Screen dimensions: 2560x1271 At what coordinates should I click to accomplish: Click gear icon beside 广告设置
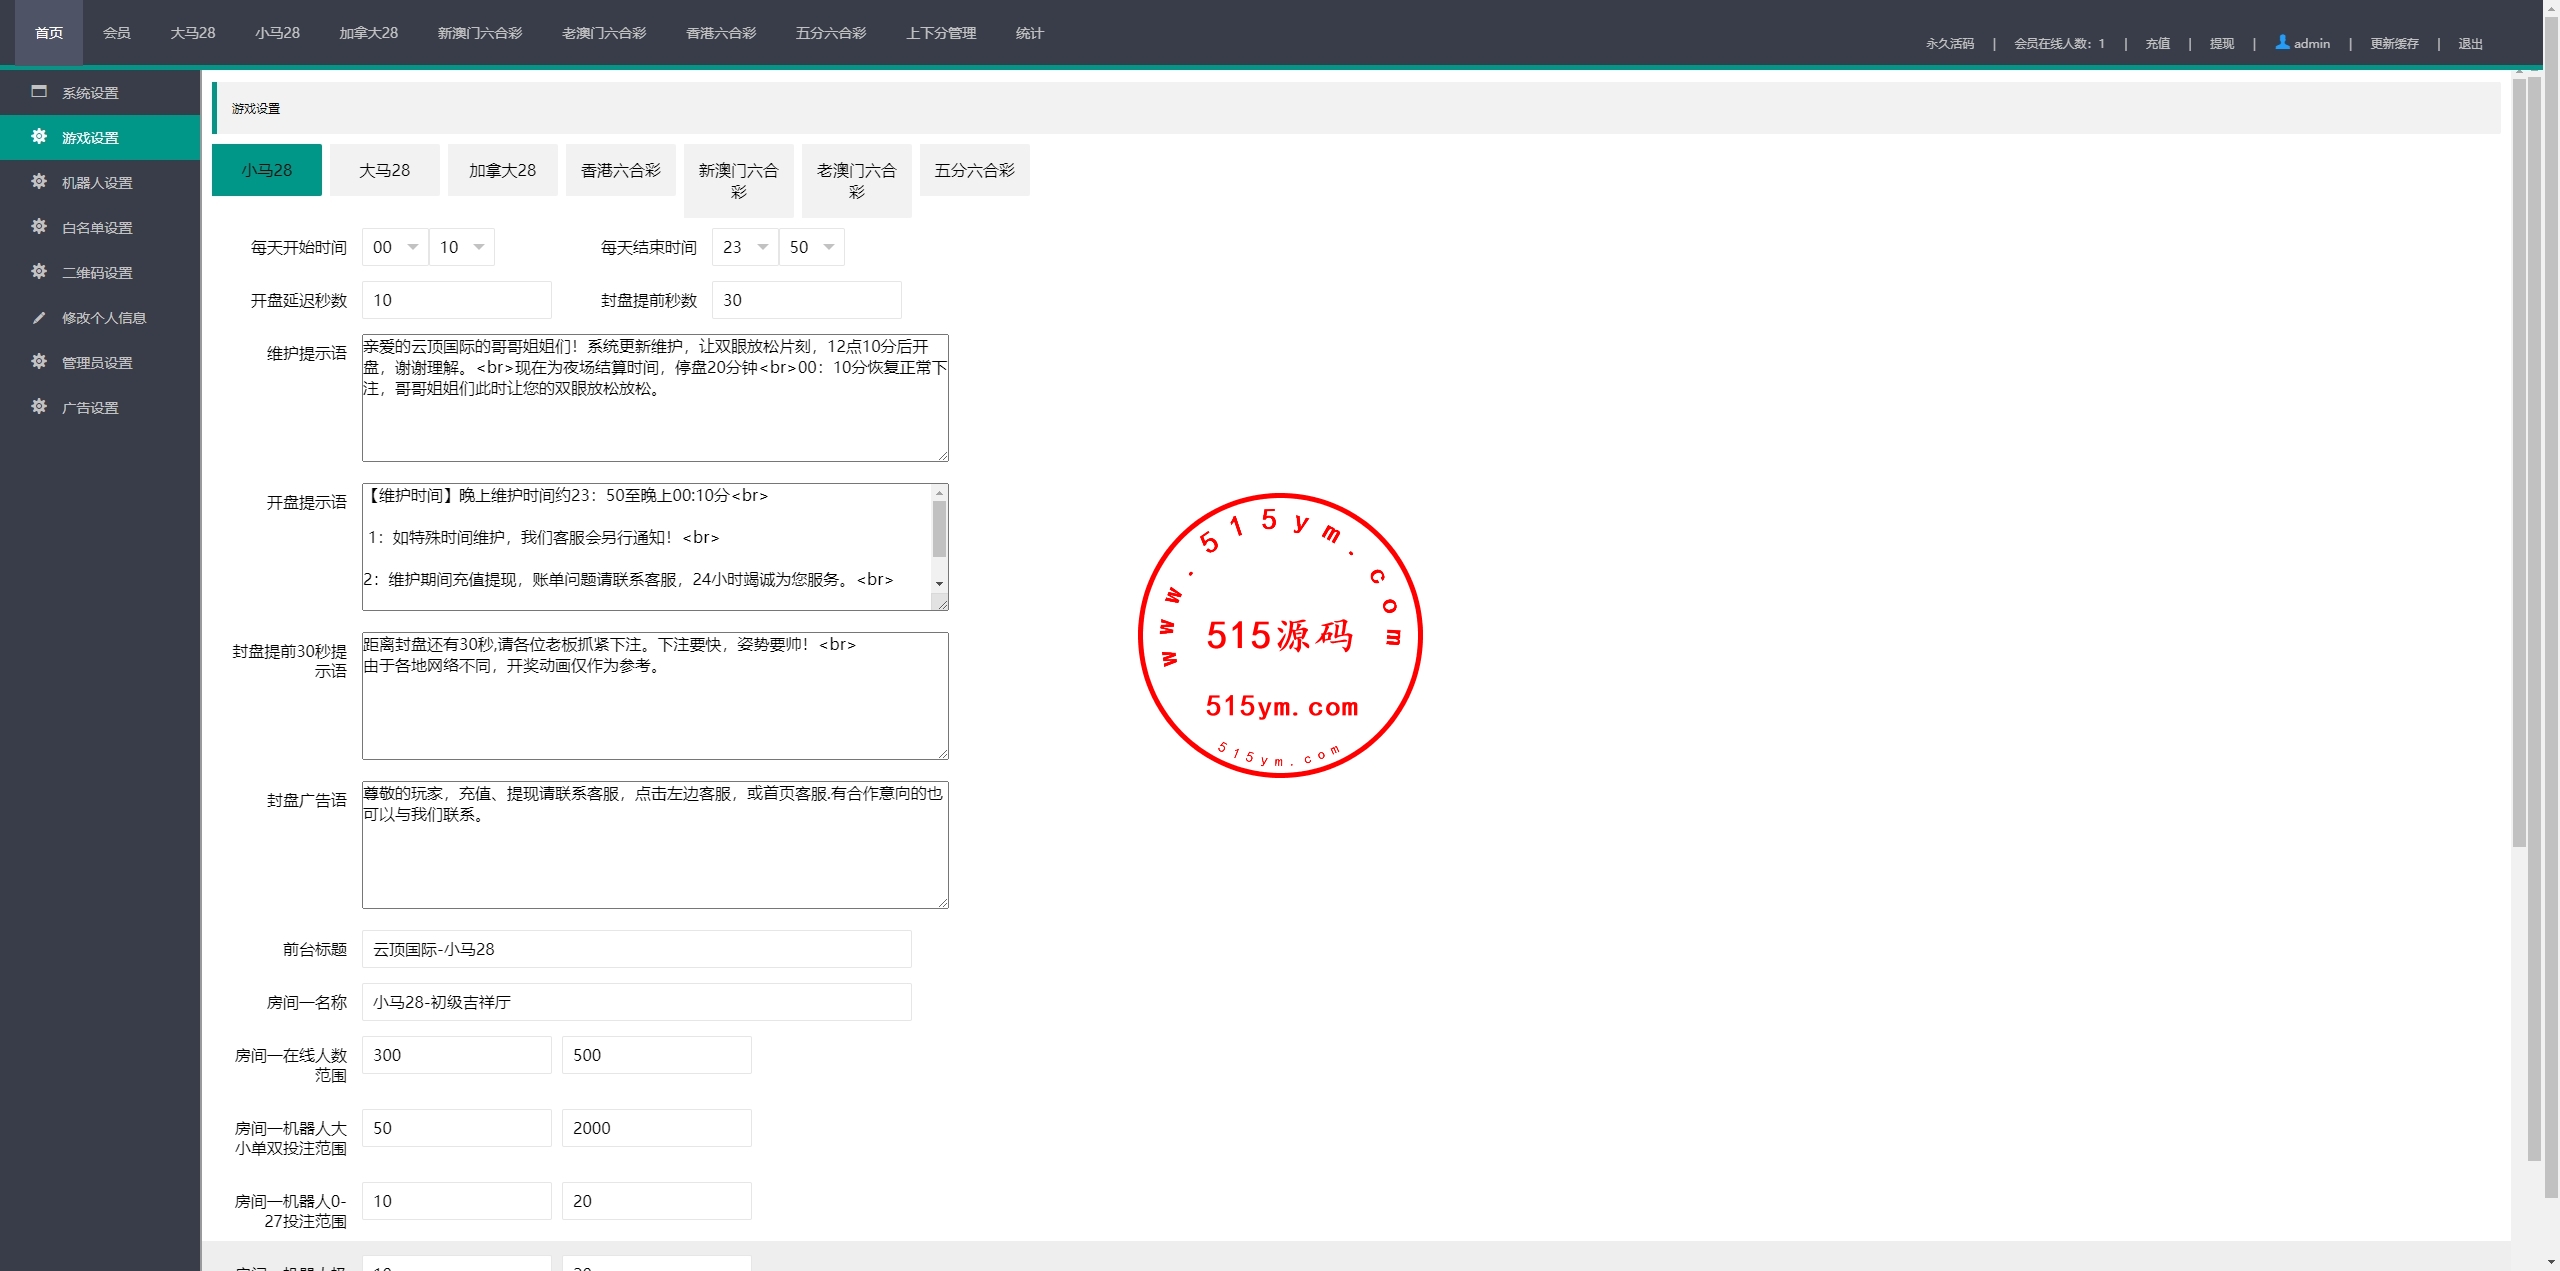(39, 407)
